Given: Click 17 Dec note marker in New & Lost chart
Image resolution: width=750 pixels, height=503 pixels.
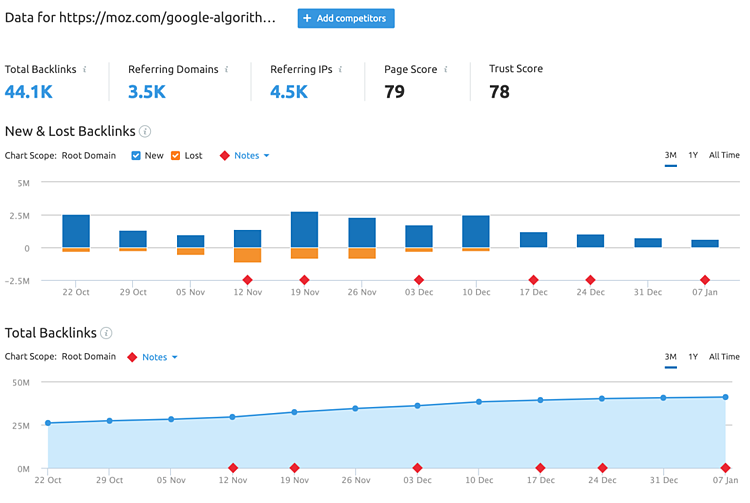Looking at the screenshot, I should tap(533, 280).
